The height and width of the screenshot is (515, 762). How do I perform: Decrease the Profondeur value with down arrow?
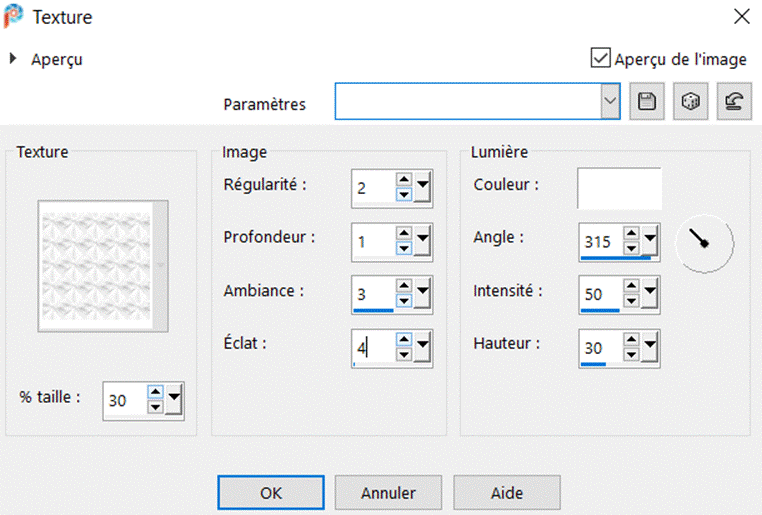click(x=404, y=247)
